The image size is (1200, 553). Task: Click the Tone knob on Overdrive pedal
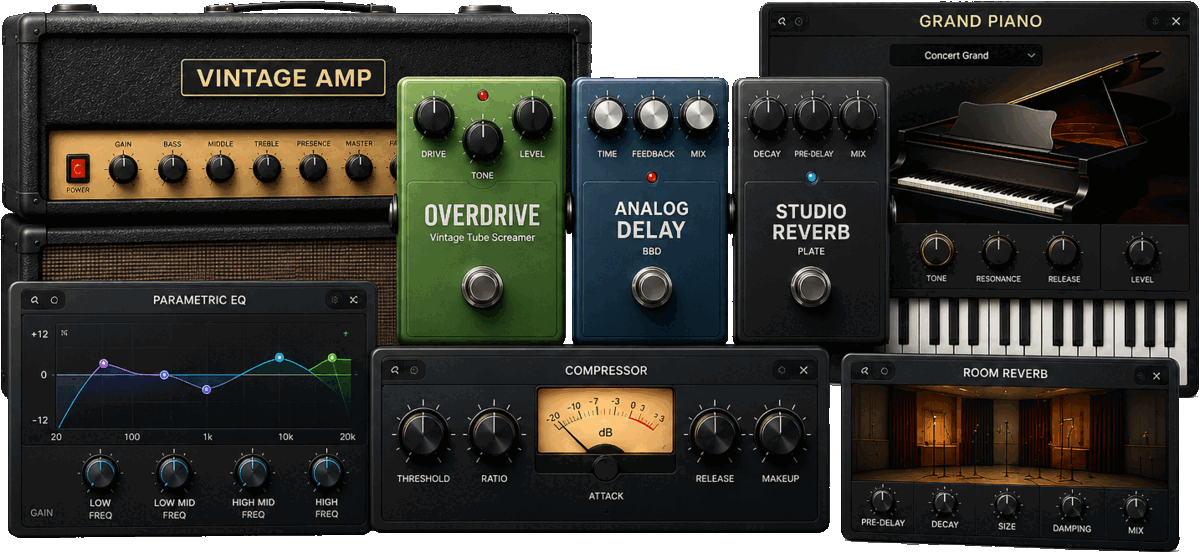(482, 139)
